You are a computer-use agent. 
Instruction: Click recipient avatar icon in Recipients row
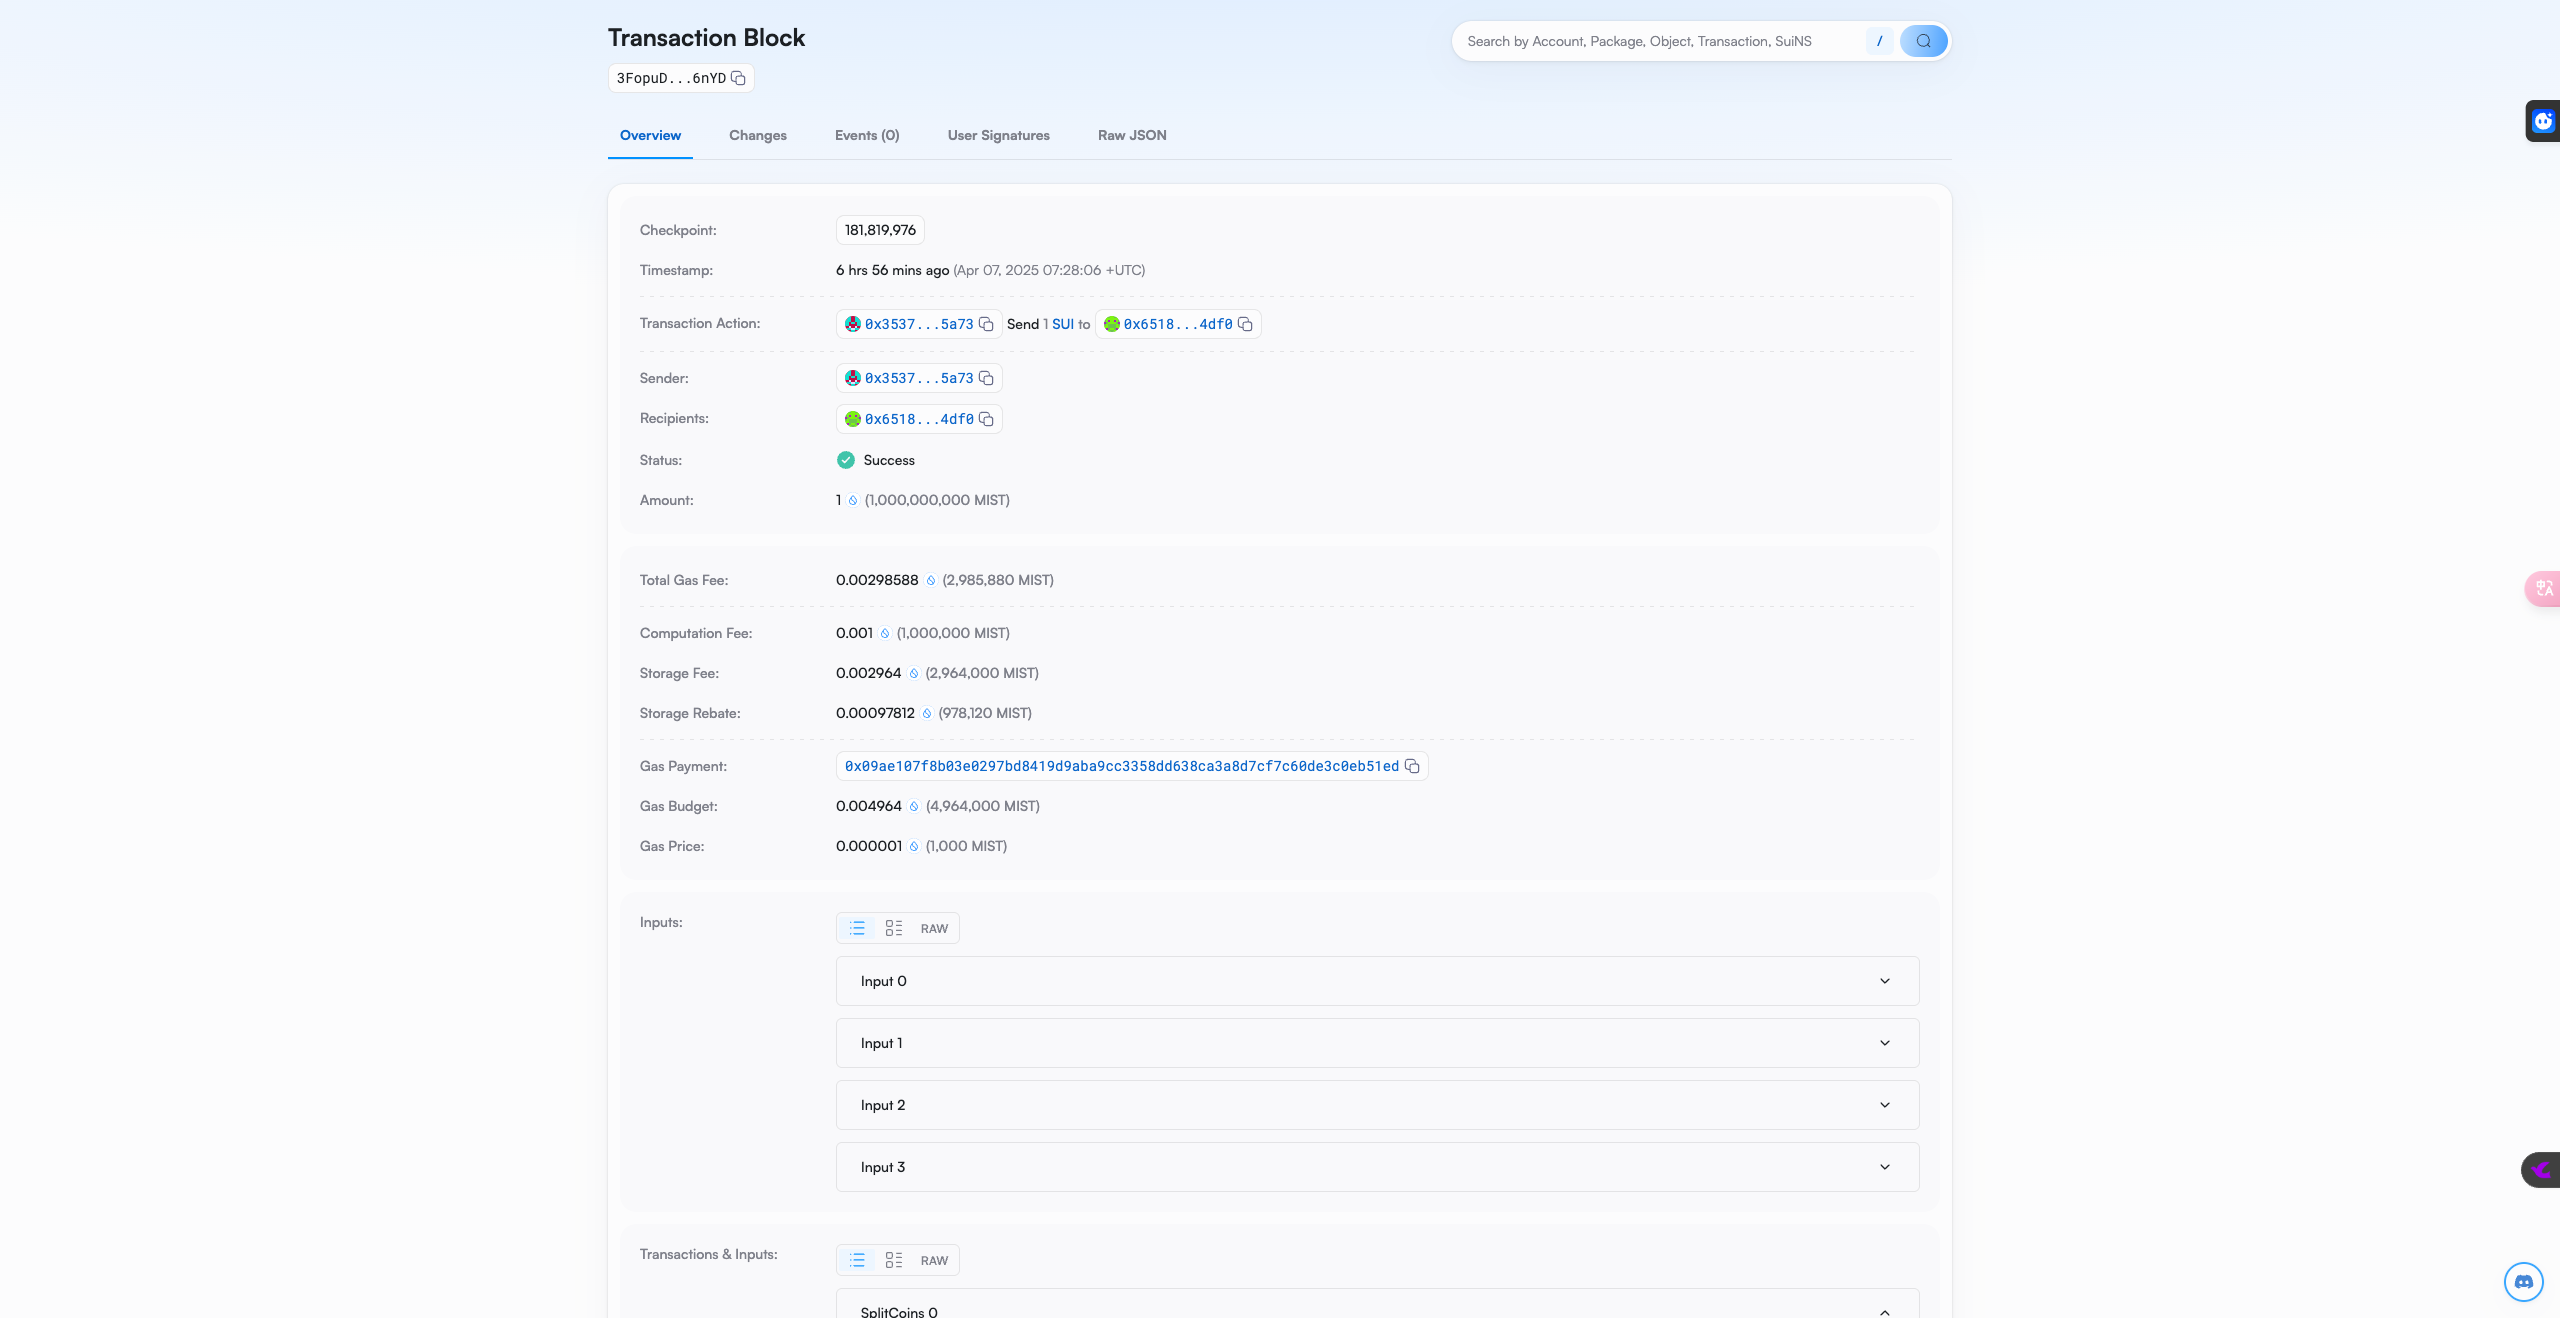tap(853, 419)
